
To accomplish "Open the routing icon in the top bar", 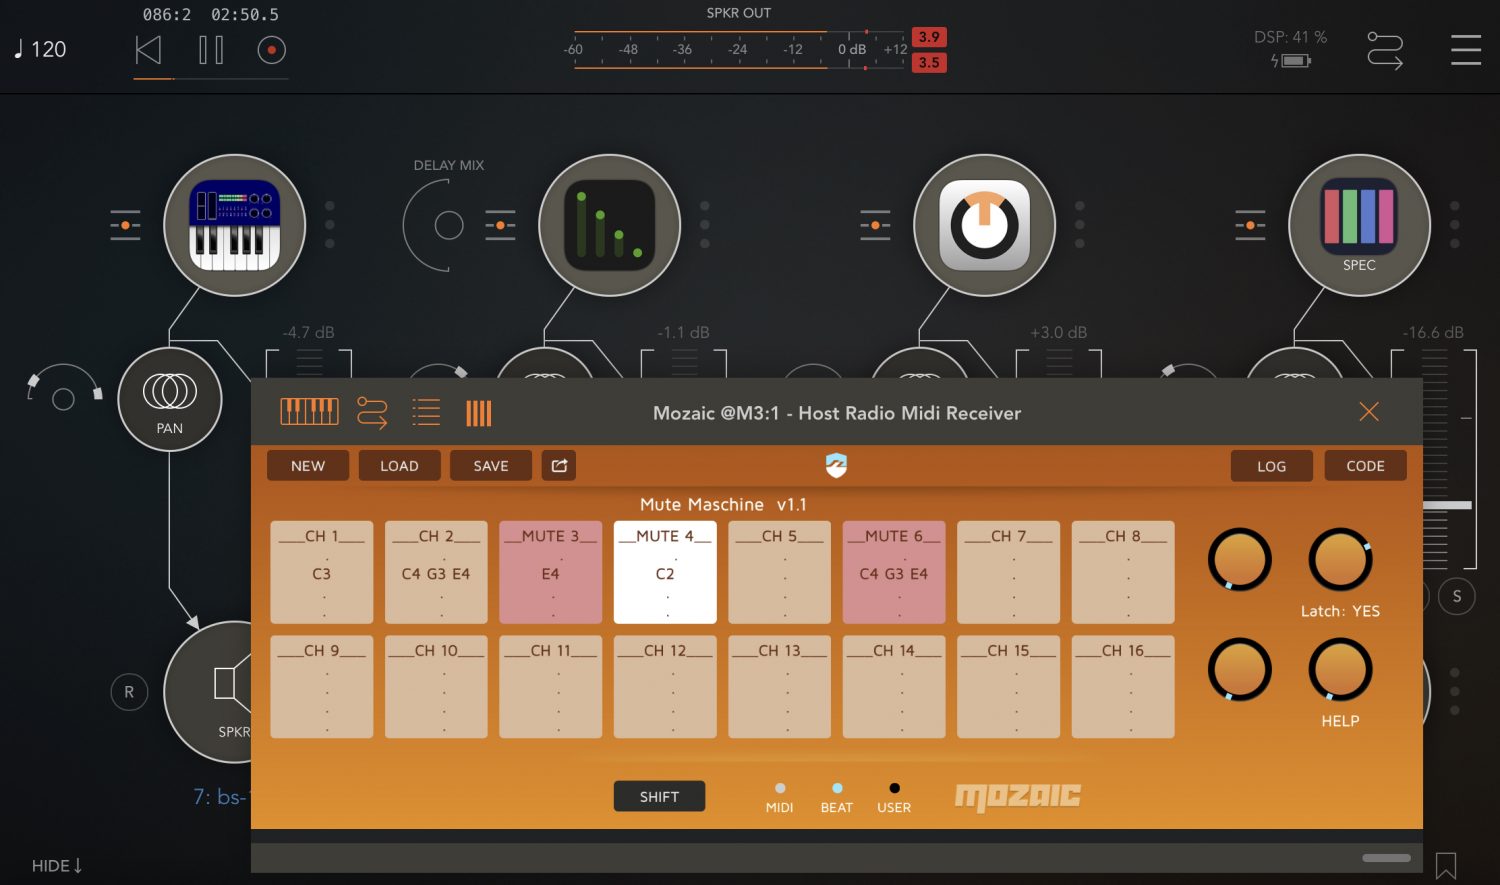I will 1385,50.
